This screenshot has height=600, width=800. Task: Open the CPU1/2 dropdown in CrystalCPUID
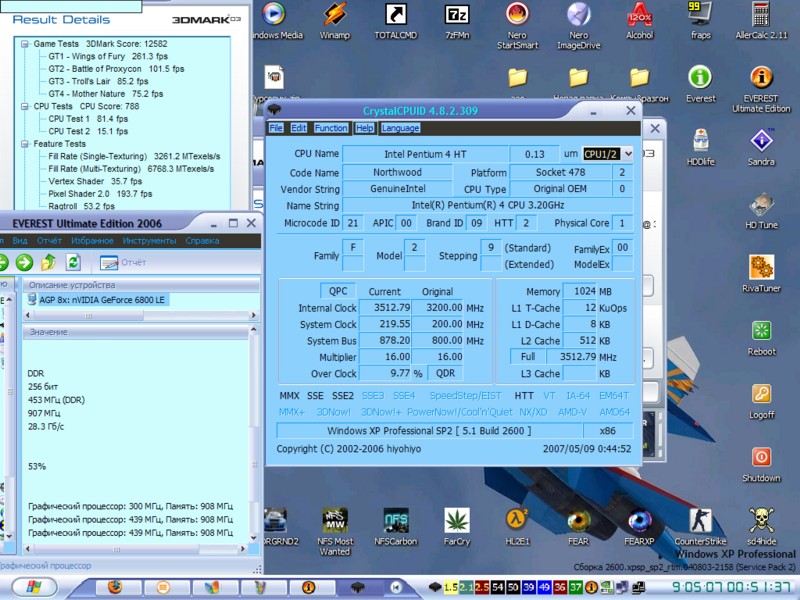pyautogui.click(x=628, y=154)
